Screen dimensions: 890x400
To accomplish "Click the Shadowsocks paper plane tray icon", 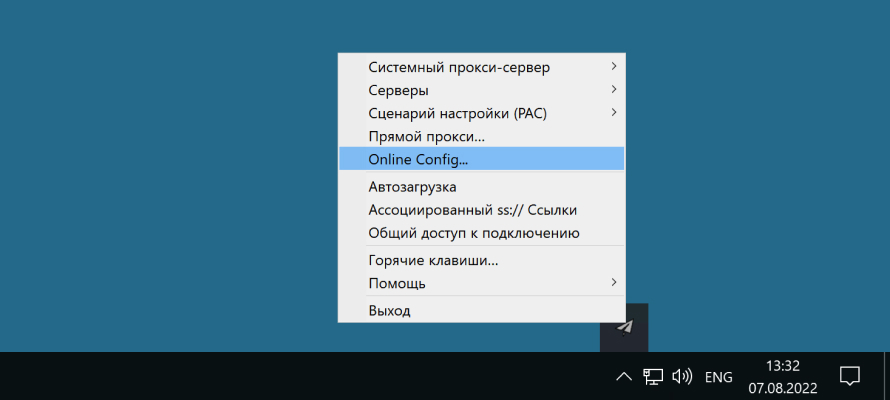I will [624, 327].
